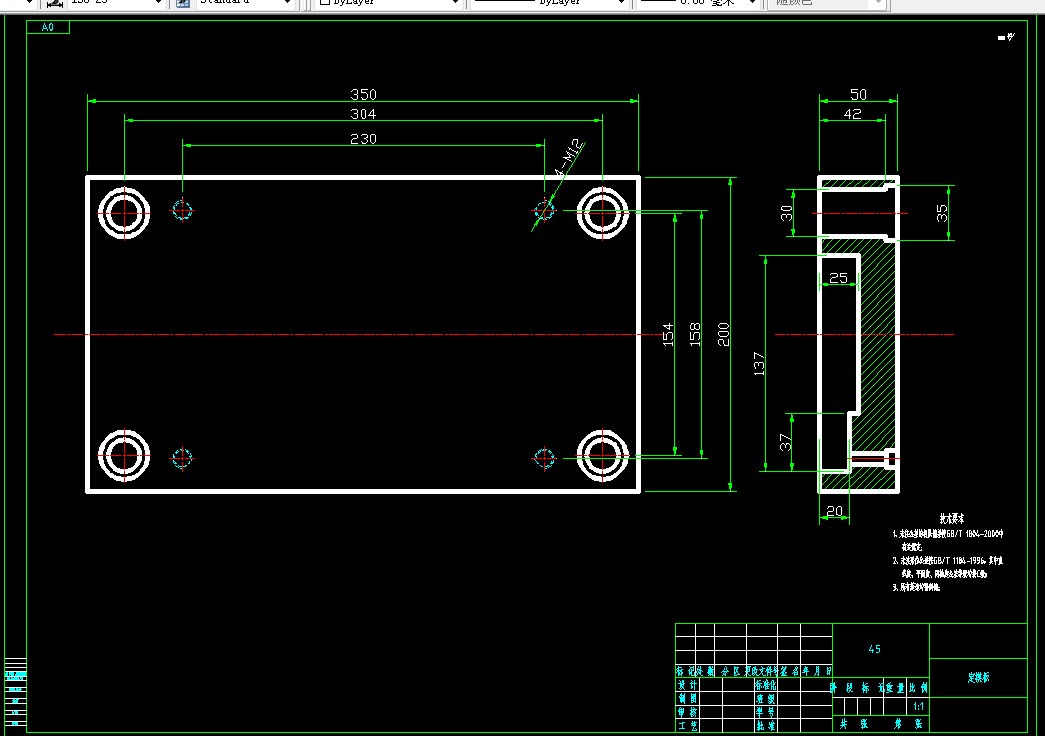Image resolution: width=1045 pixels, height=736 pixels.
Task: Select the 200 height dimension
Action: pos(723,334)
